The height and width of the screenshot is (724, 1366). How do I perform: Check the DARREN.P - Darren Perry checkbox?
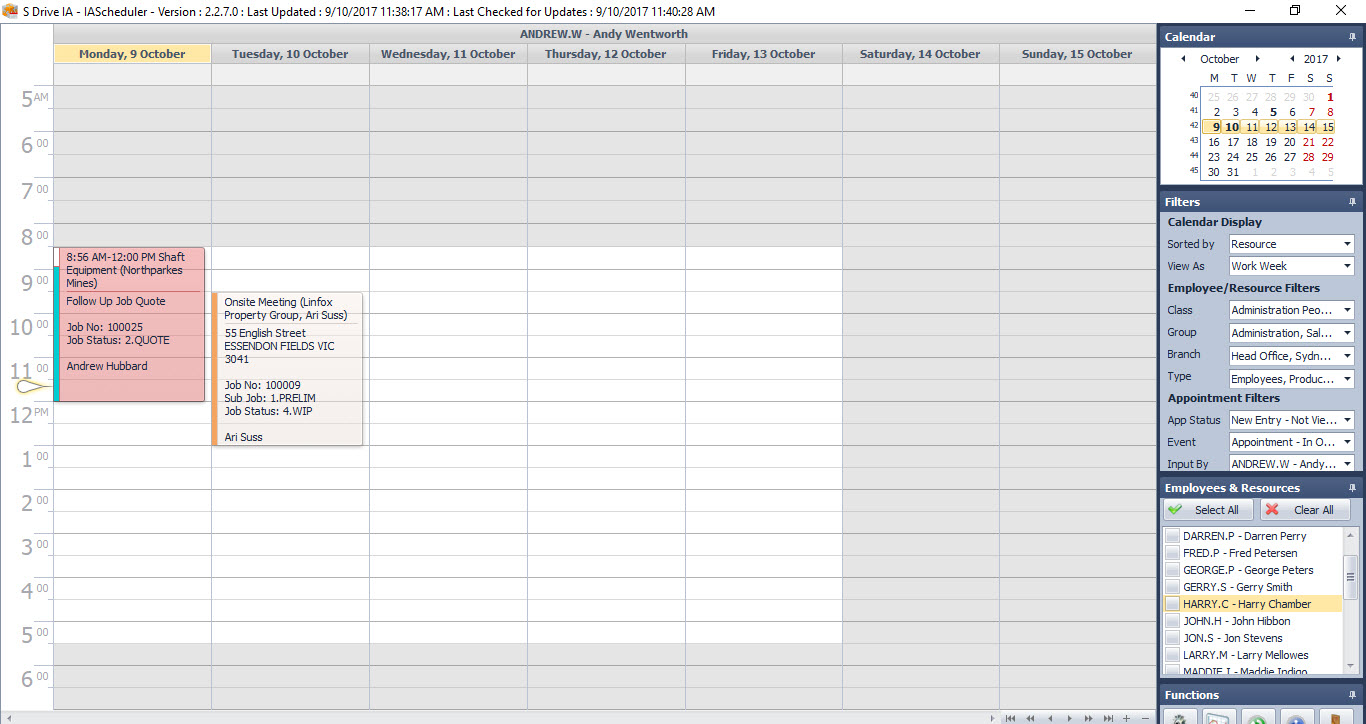click(1173, 536)
